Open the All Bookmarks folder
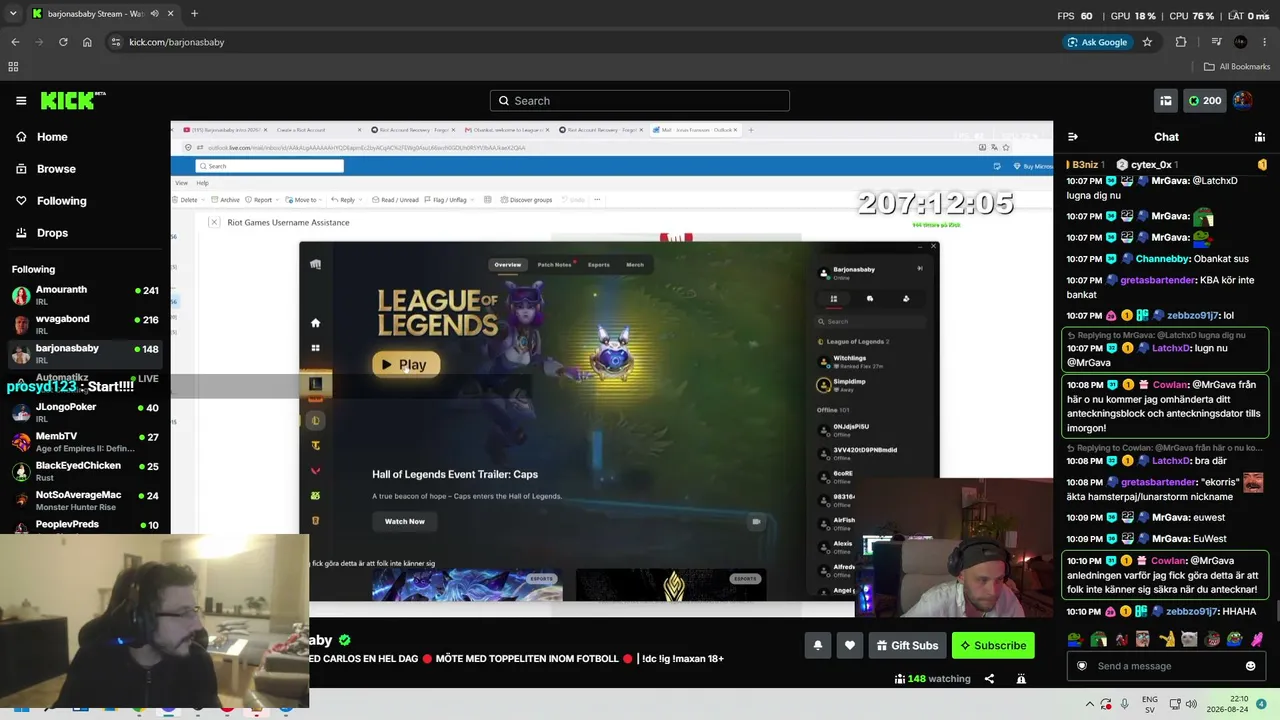 pyautogui.click(x=1237, y=67)
